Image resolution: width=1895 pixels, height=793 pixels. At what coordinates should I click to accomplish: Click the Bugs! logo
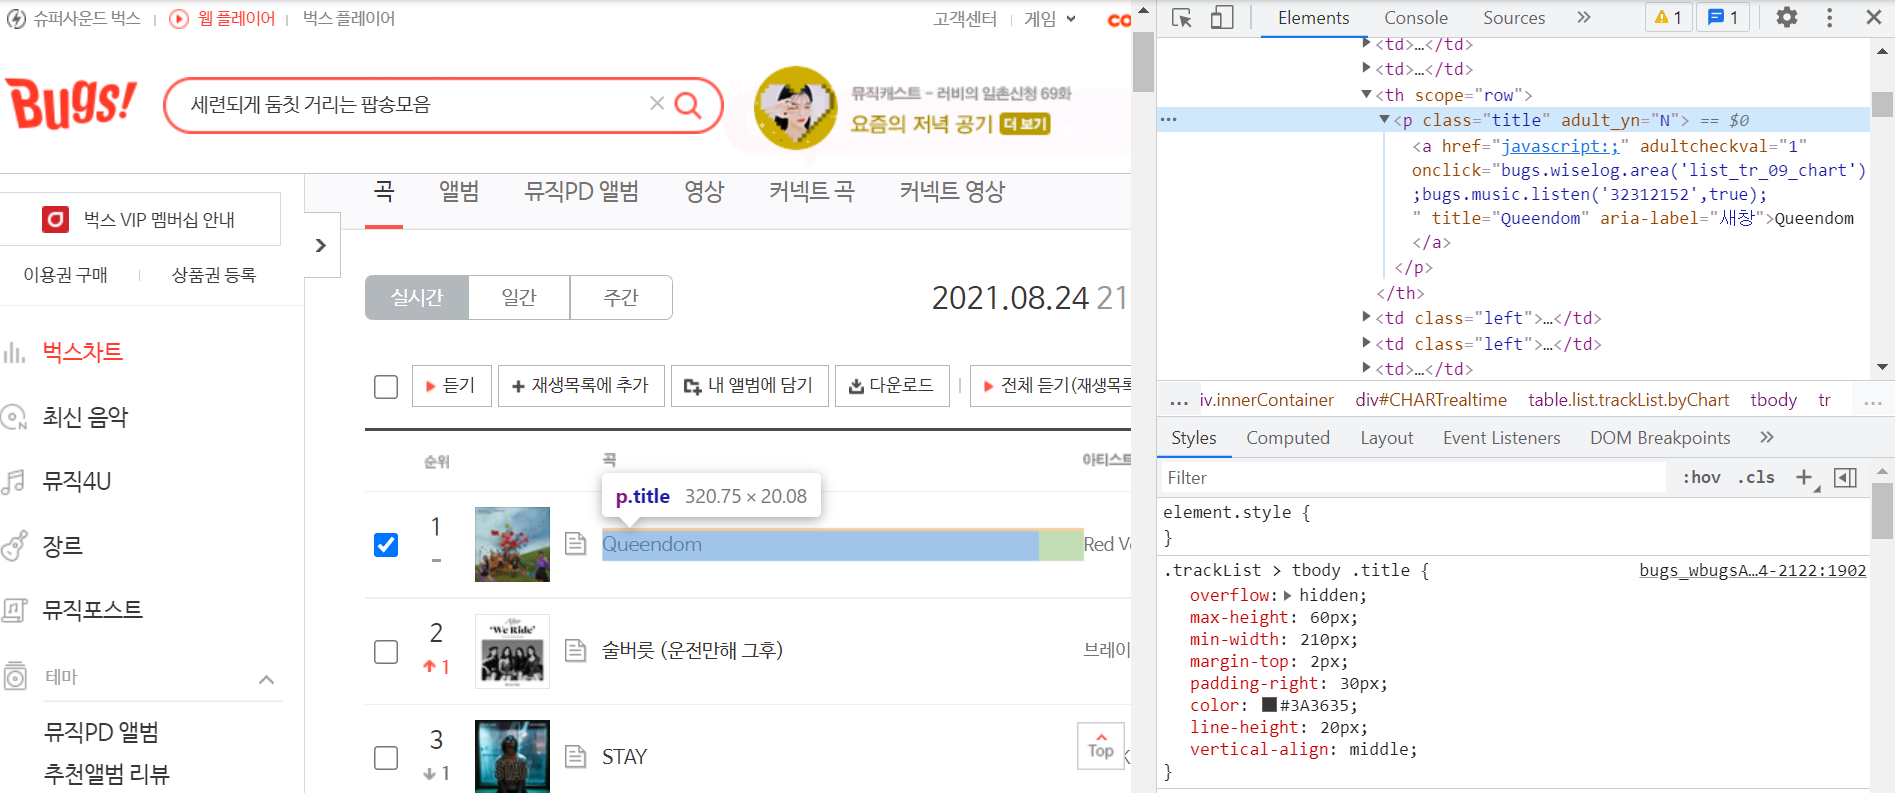71,103
